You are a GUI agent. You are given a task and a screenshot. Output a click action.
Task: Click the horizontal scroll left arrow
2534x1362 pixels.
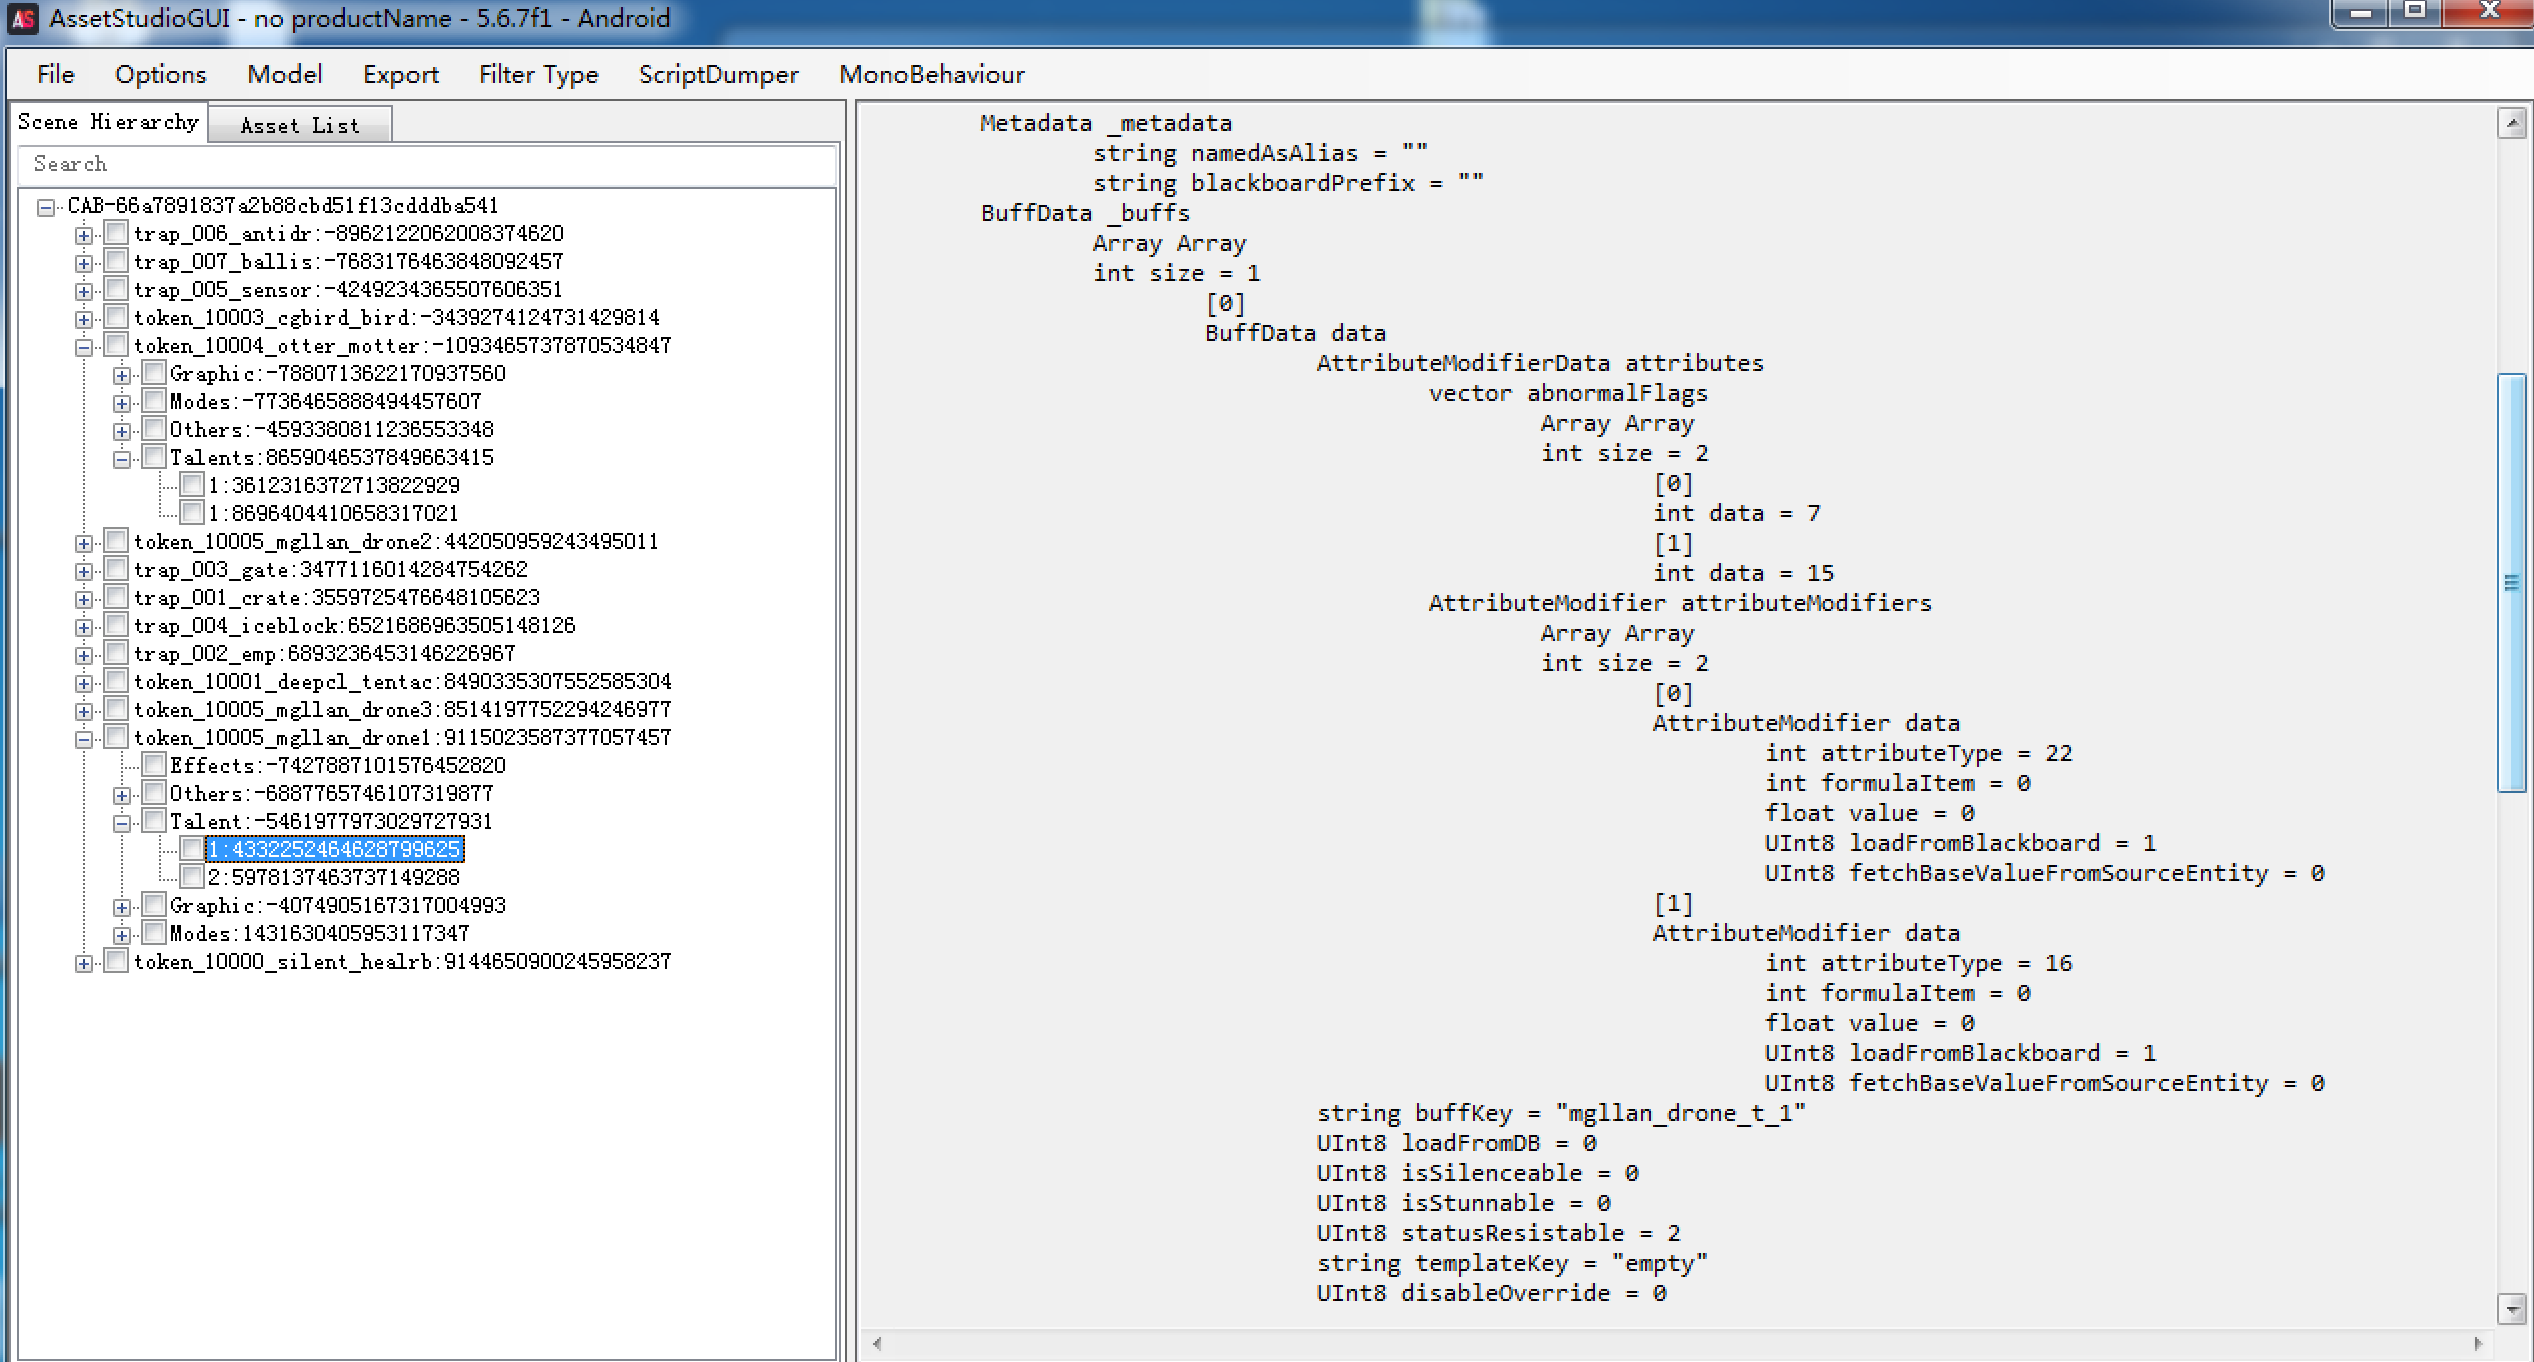(877, 1343)
